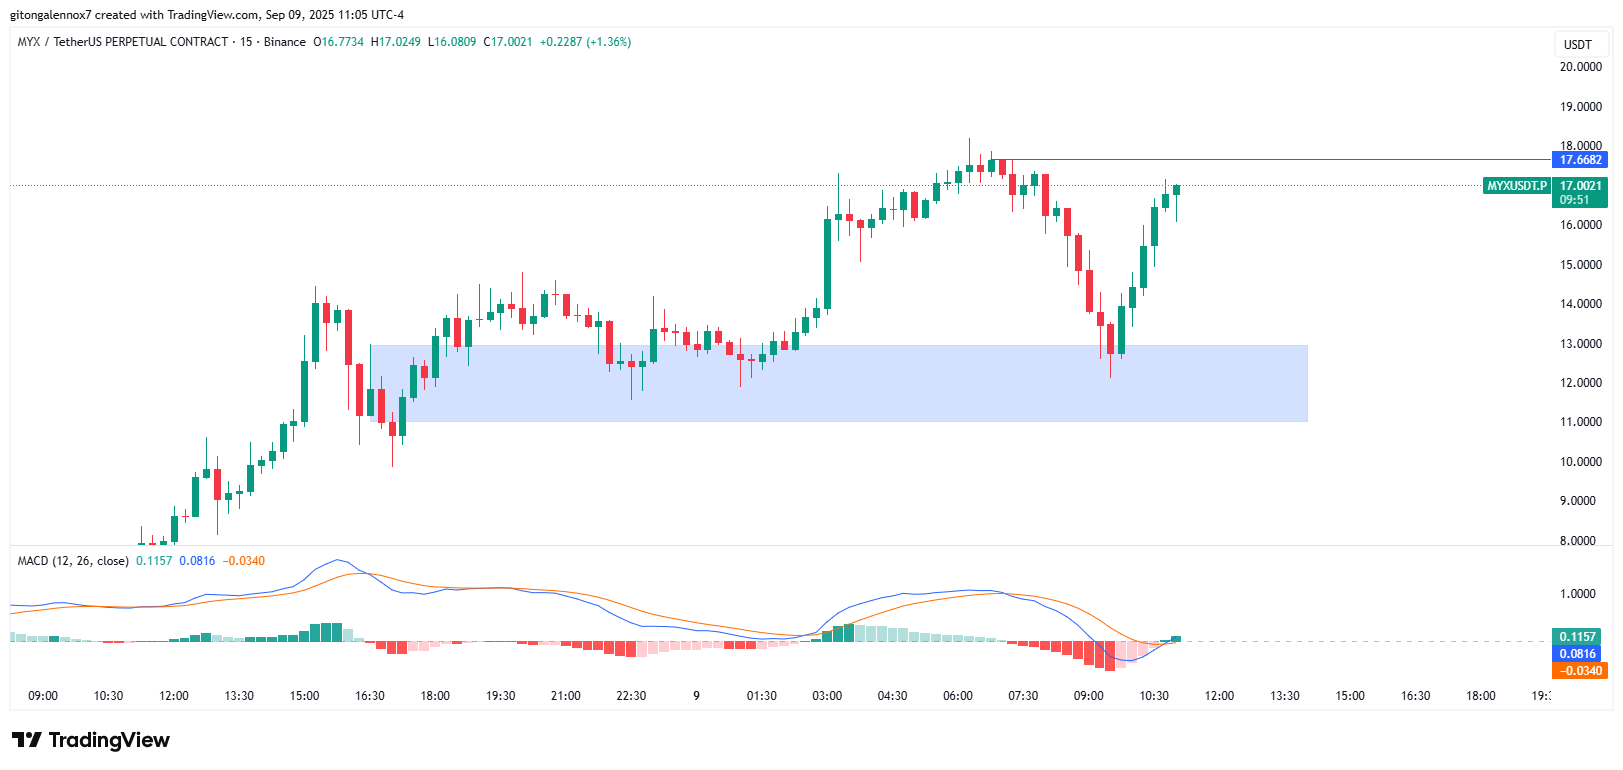Click the 14.0000 price axis label
Image resolution: width=1623 pixels, height=770 pixels.
(x=1581, y=304)
